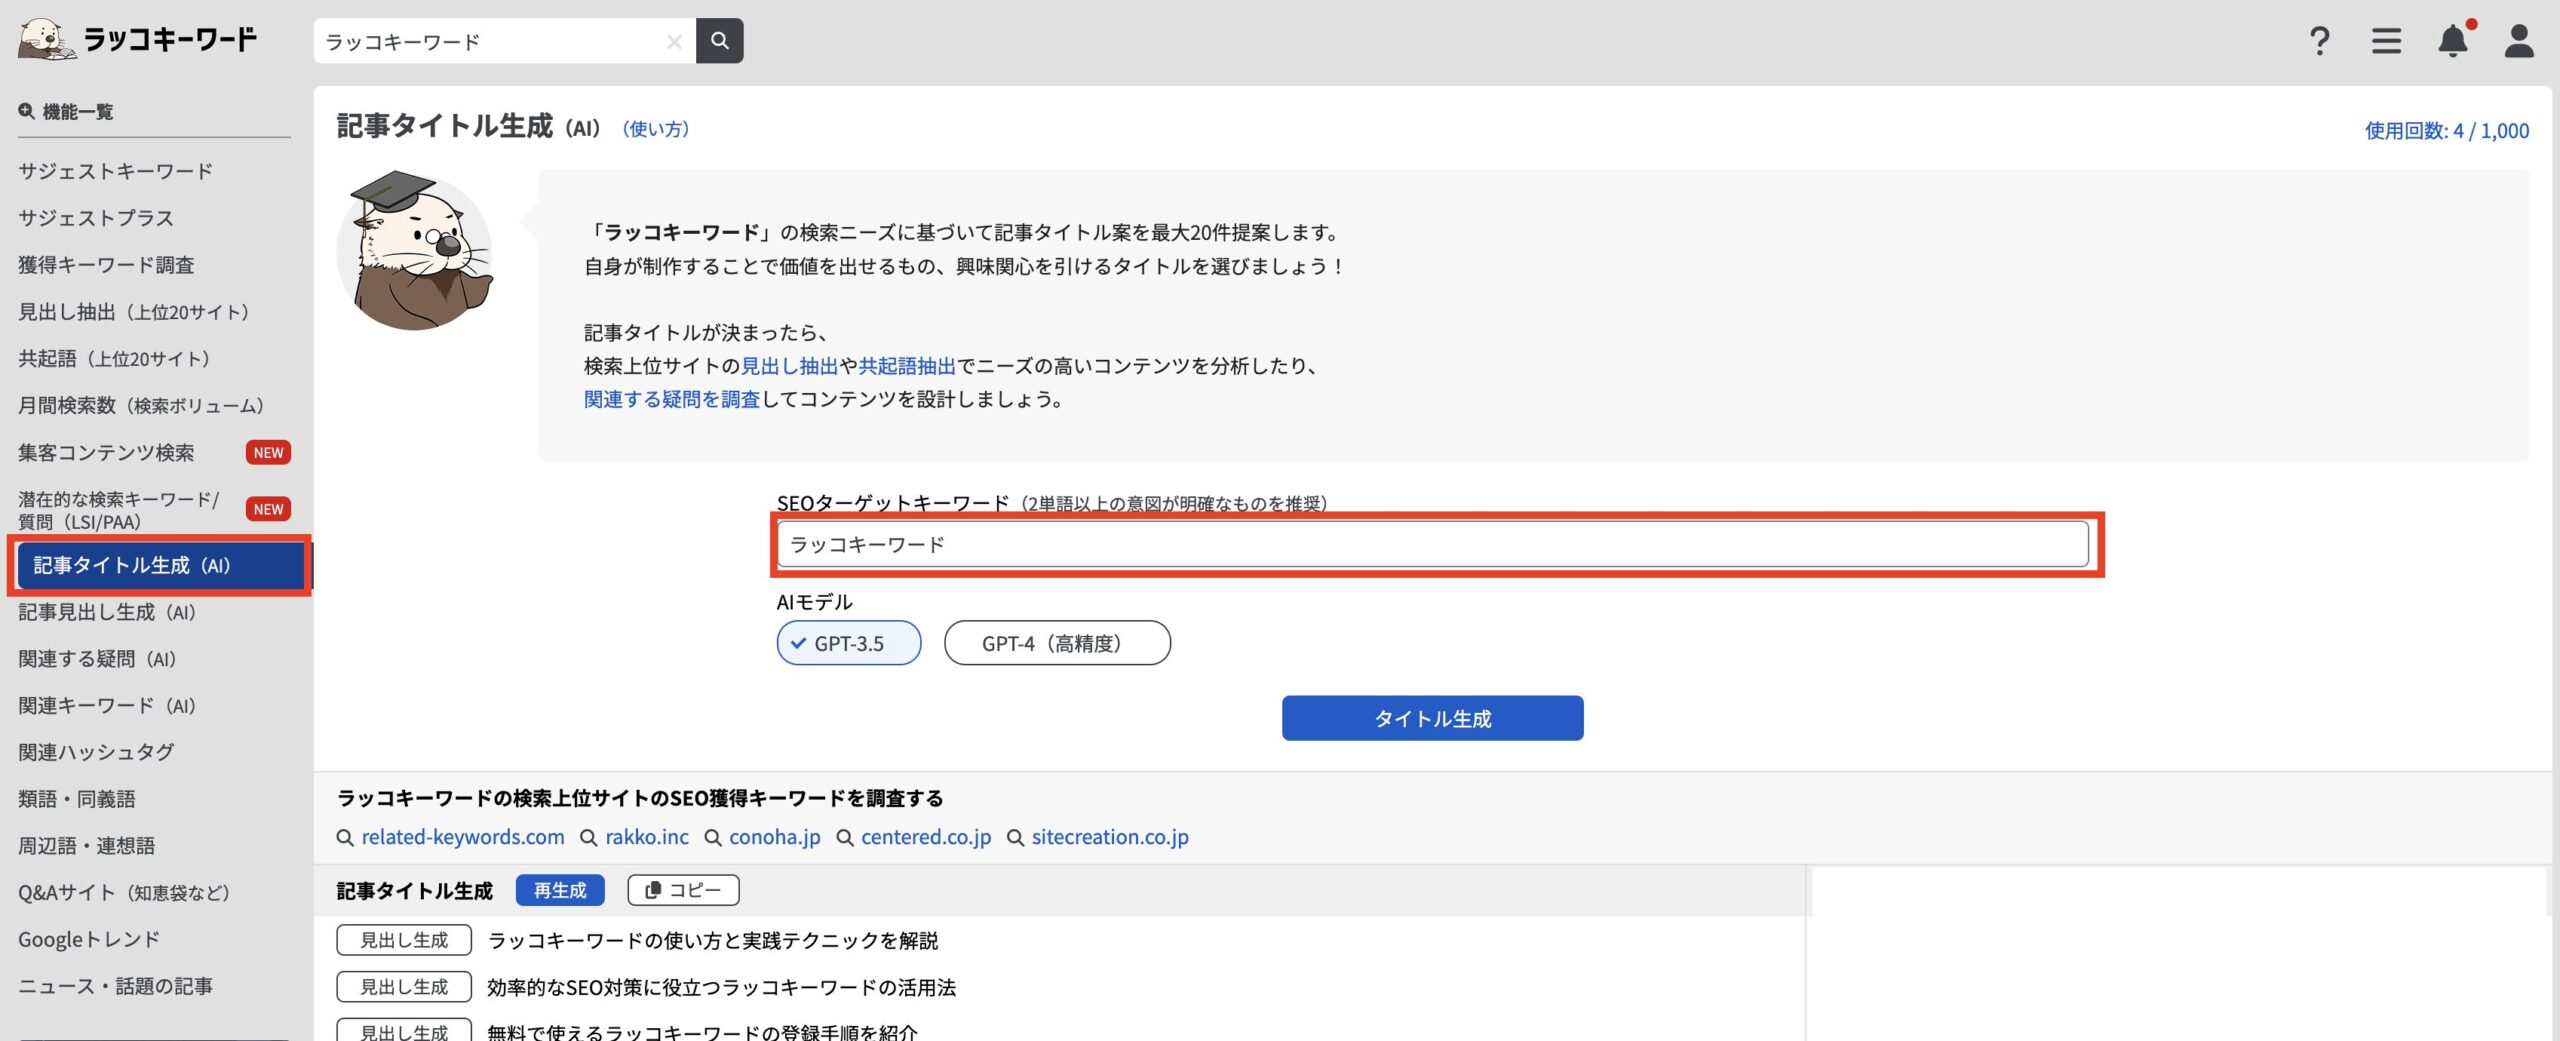Click the Rakko Keyword otter logo
This screenshot has height=1041, width=2560.
[138, 40]
